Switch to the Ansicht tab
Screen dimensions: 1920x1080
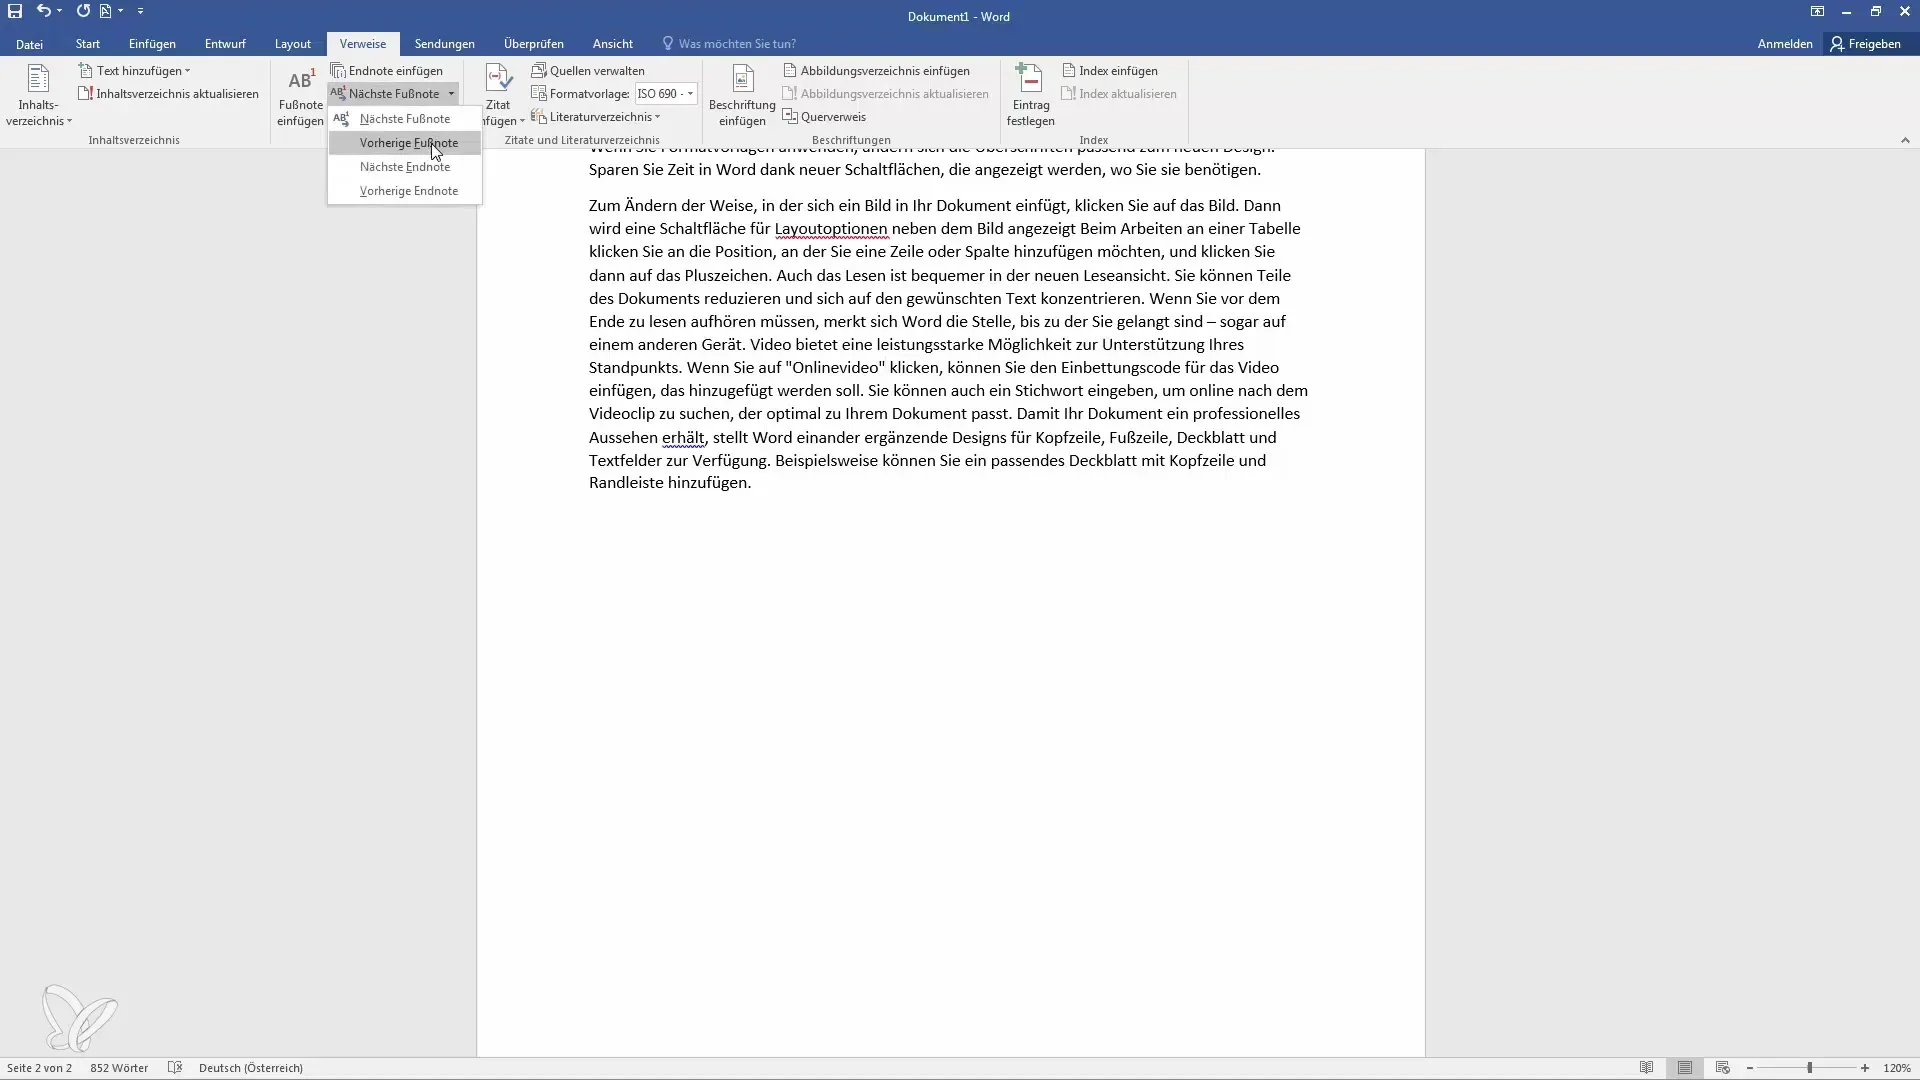[x=612, y=44]
